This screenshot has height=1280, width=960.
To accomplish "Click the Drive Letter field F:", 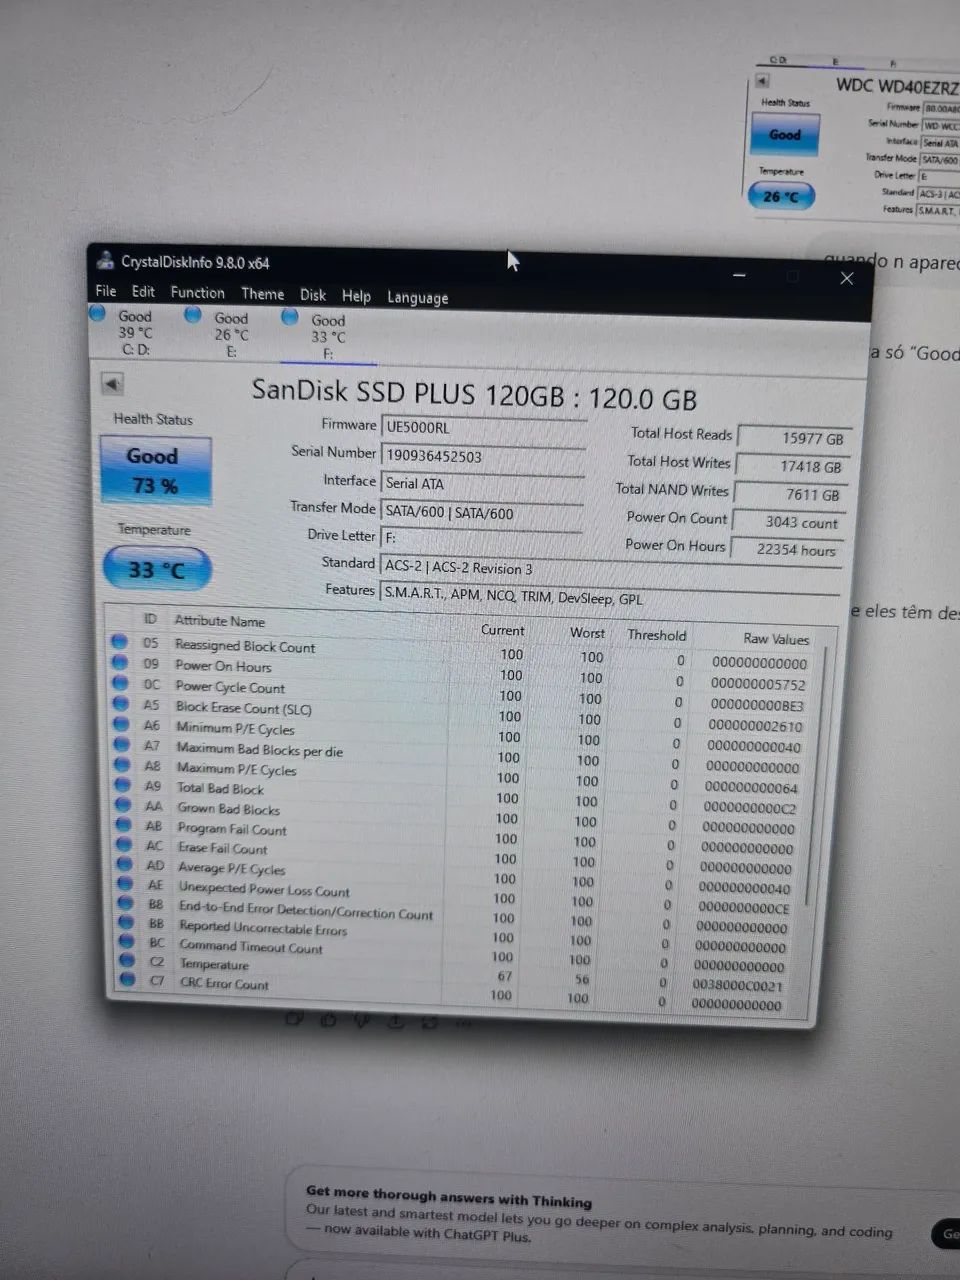I will pos(481,538).
